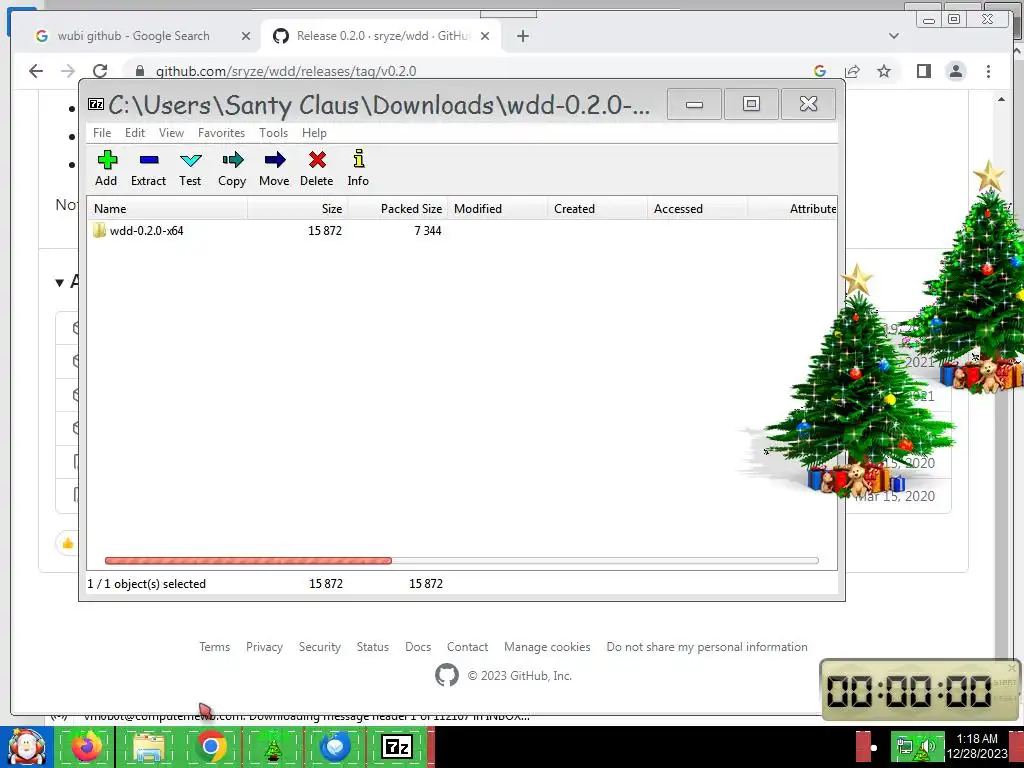Click the 7z icon in window title bar
Viewport: 1024px width, 768px height.
point(96,104)
